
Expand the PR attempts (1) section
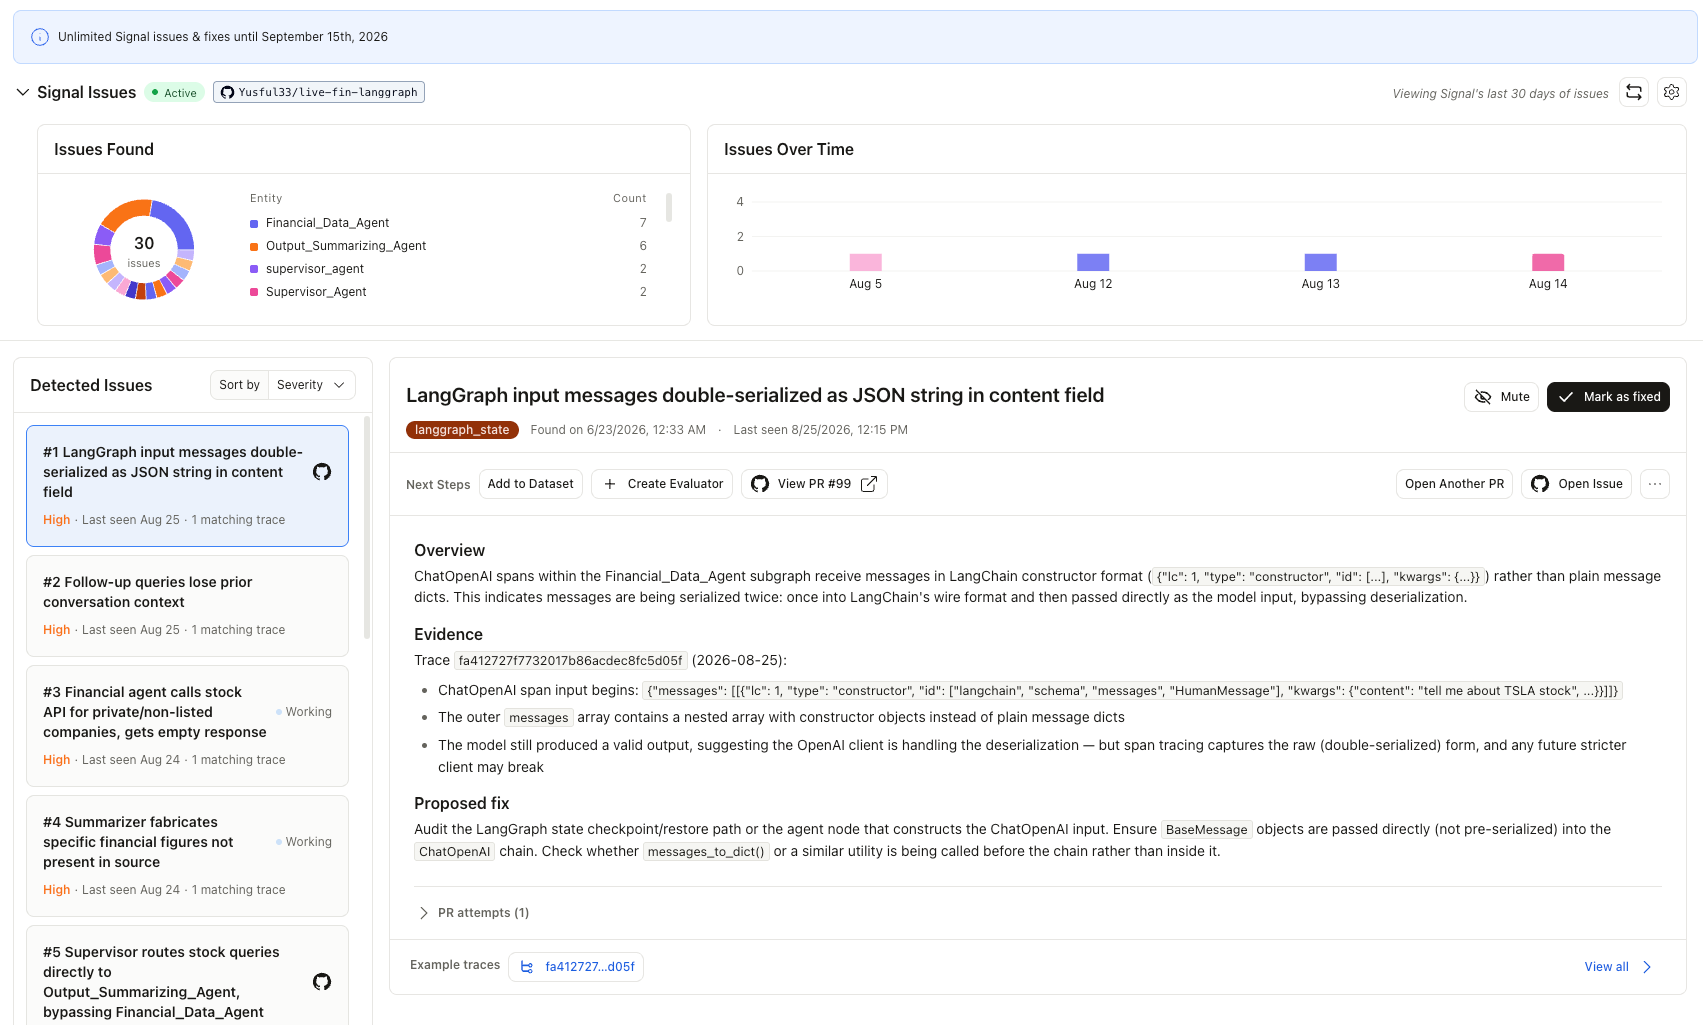point(473,913)
